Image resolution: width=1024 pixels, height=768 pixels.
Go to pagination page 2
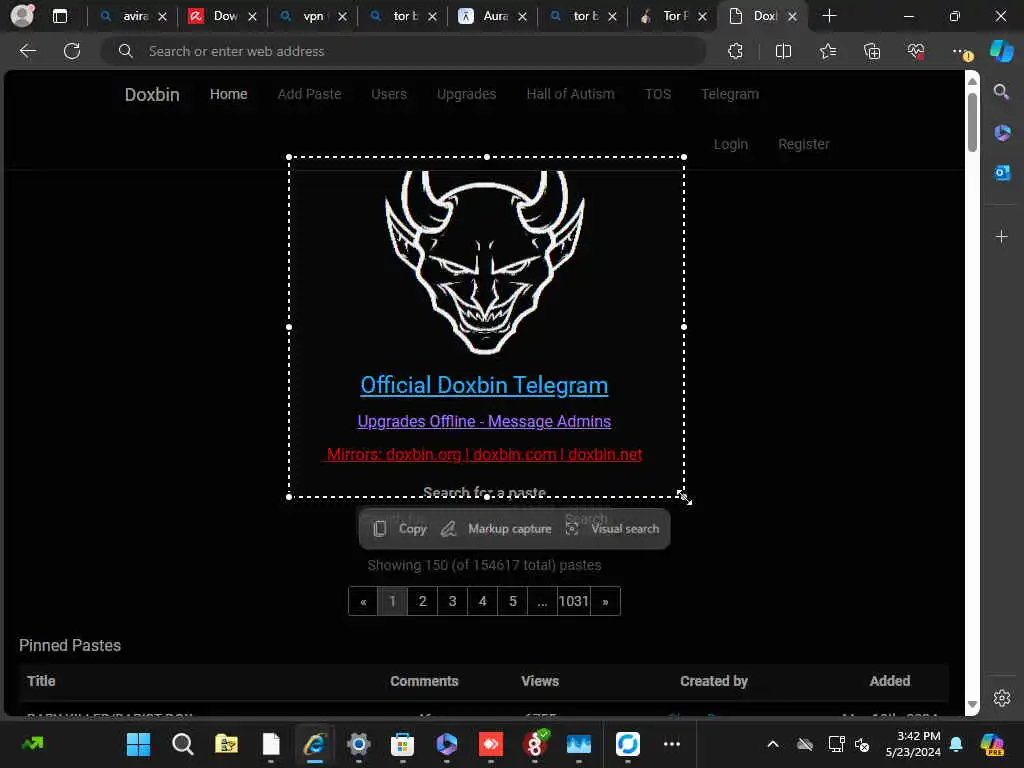423,601
